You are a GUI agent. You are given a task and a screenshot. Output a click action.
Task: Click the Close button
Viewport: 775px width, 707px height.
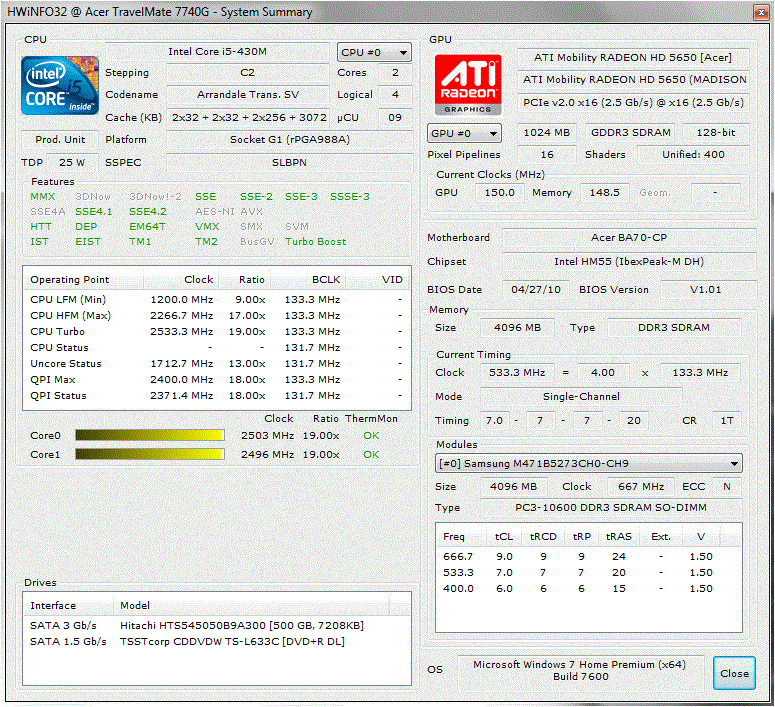pyautogui.click(x=734, y=673)
